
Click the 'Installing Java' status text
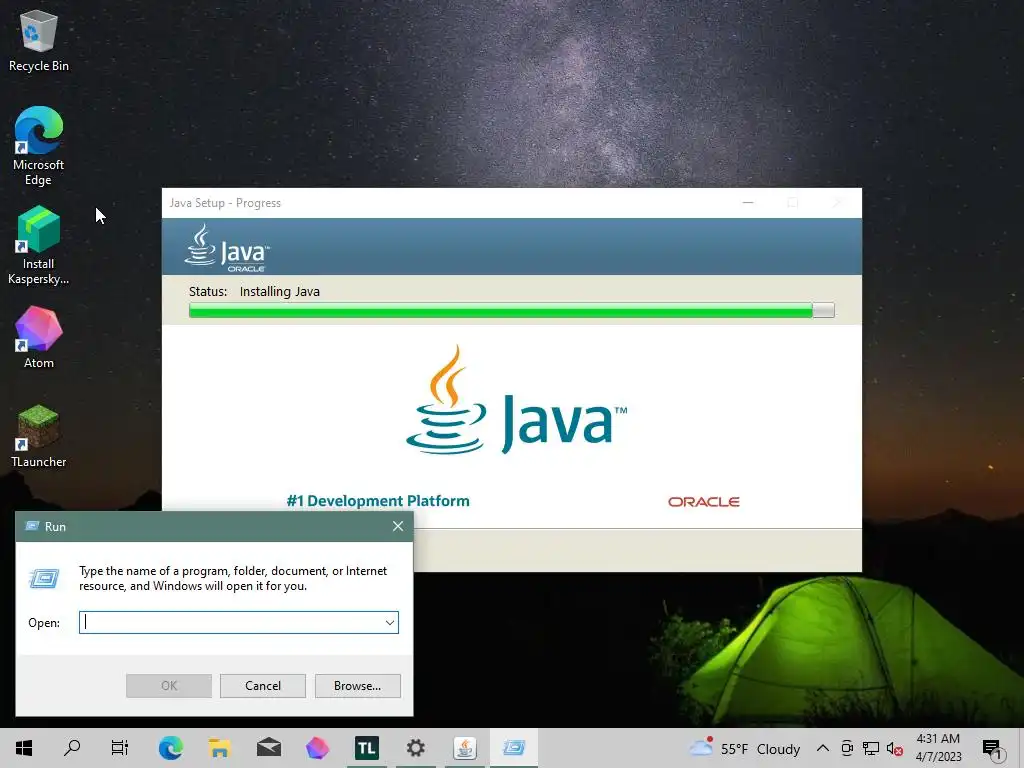pyautogui.click(x=280, y=291)
